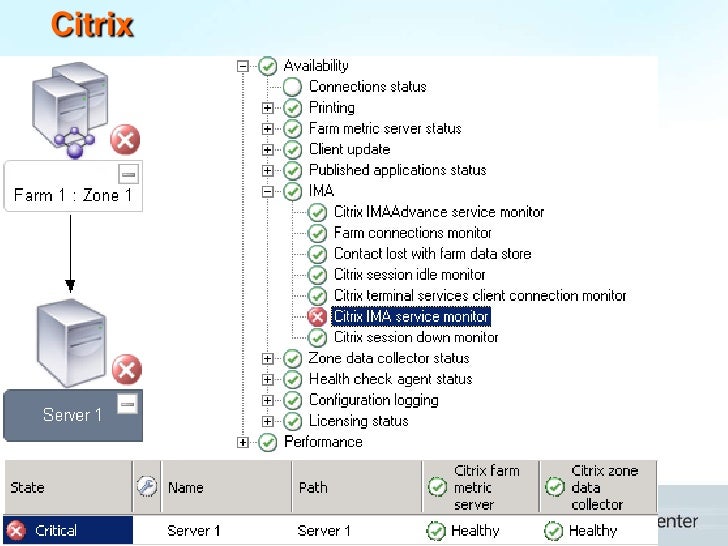Click the Client update health icon
The width and height of the screenshot is (728, 546).
pos(292,150)
